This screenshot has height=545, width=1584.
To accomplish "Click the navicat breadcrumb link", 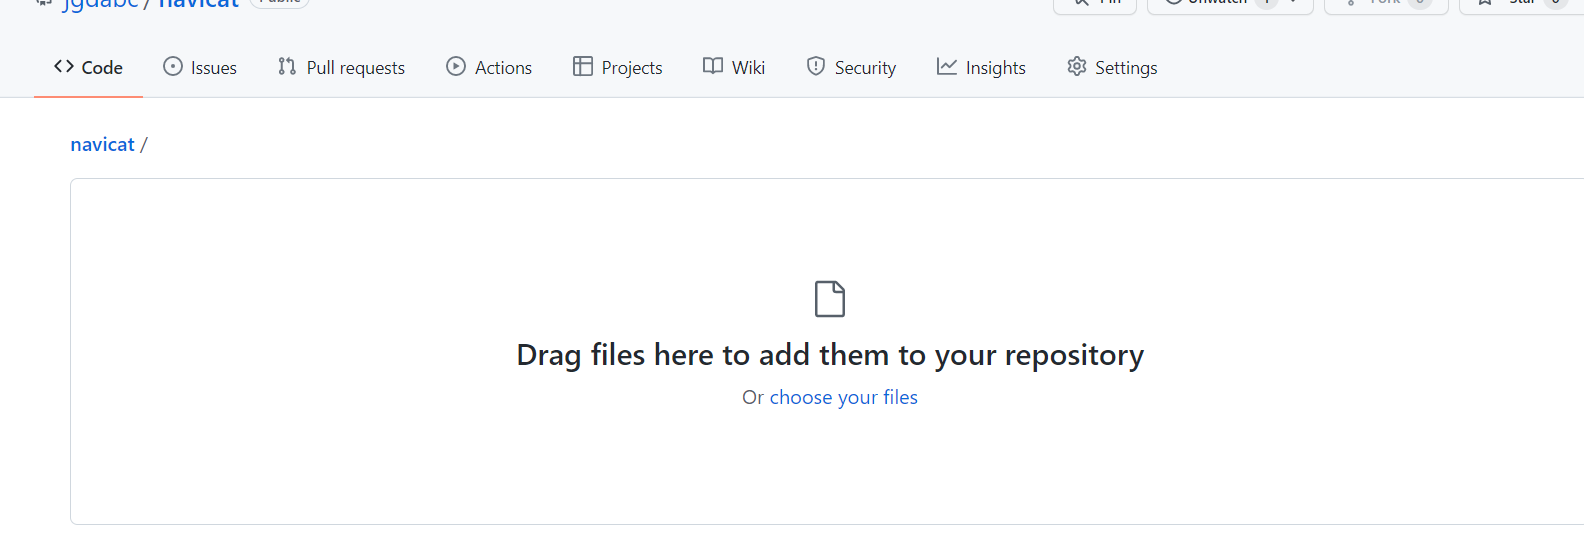I will [102, 144].
